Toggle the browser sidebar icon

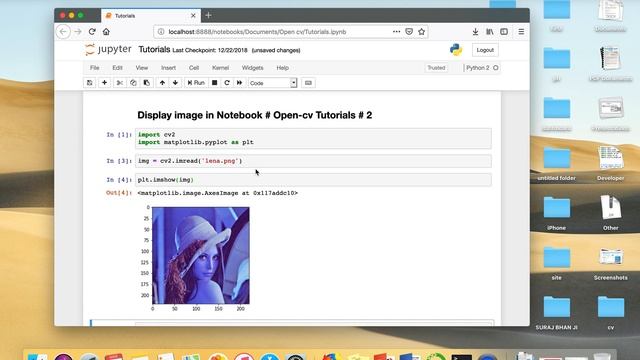(504, 32)
